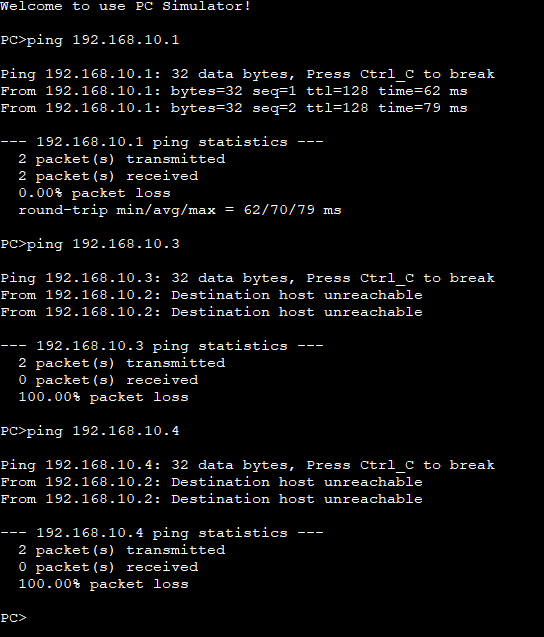544x637 pixels.
Task: Click 'Ping 192.168.10.3: 32 data bytes' line
Action: 247,278
